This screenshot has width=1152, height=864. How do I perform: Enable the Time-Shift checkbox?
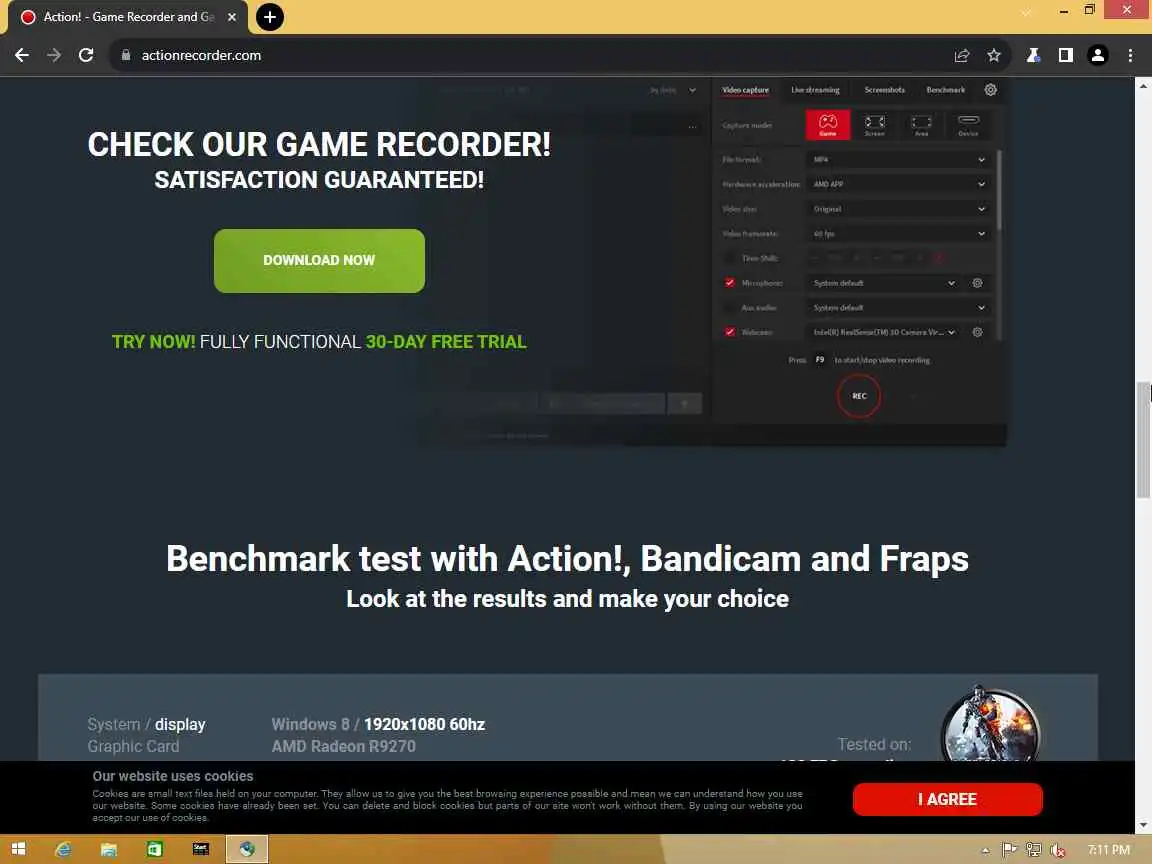[730, 258]
